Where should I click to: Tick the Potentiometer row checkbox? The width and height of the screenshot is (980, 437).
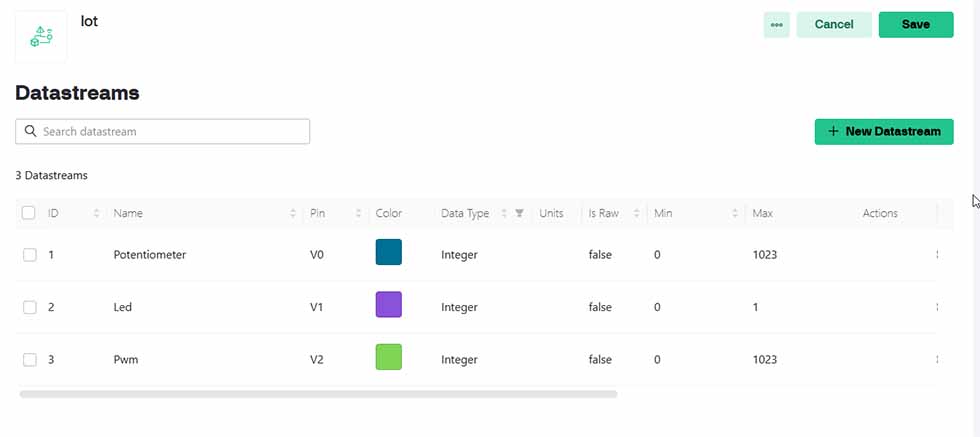pyautogui.click(x=29, y=254)
